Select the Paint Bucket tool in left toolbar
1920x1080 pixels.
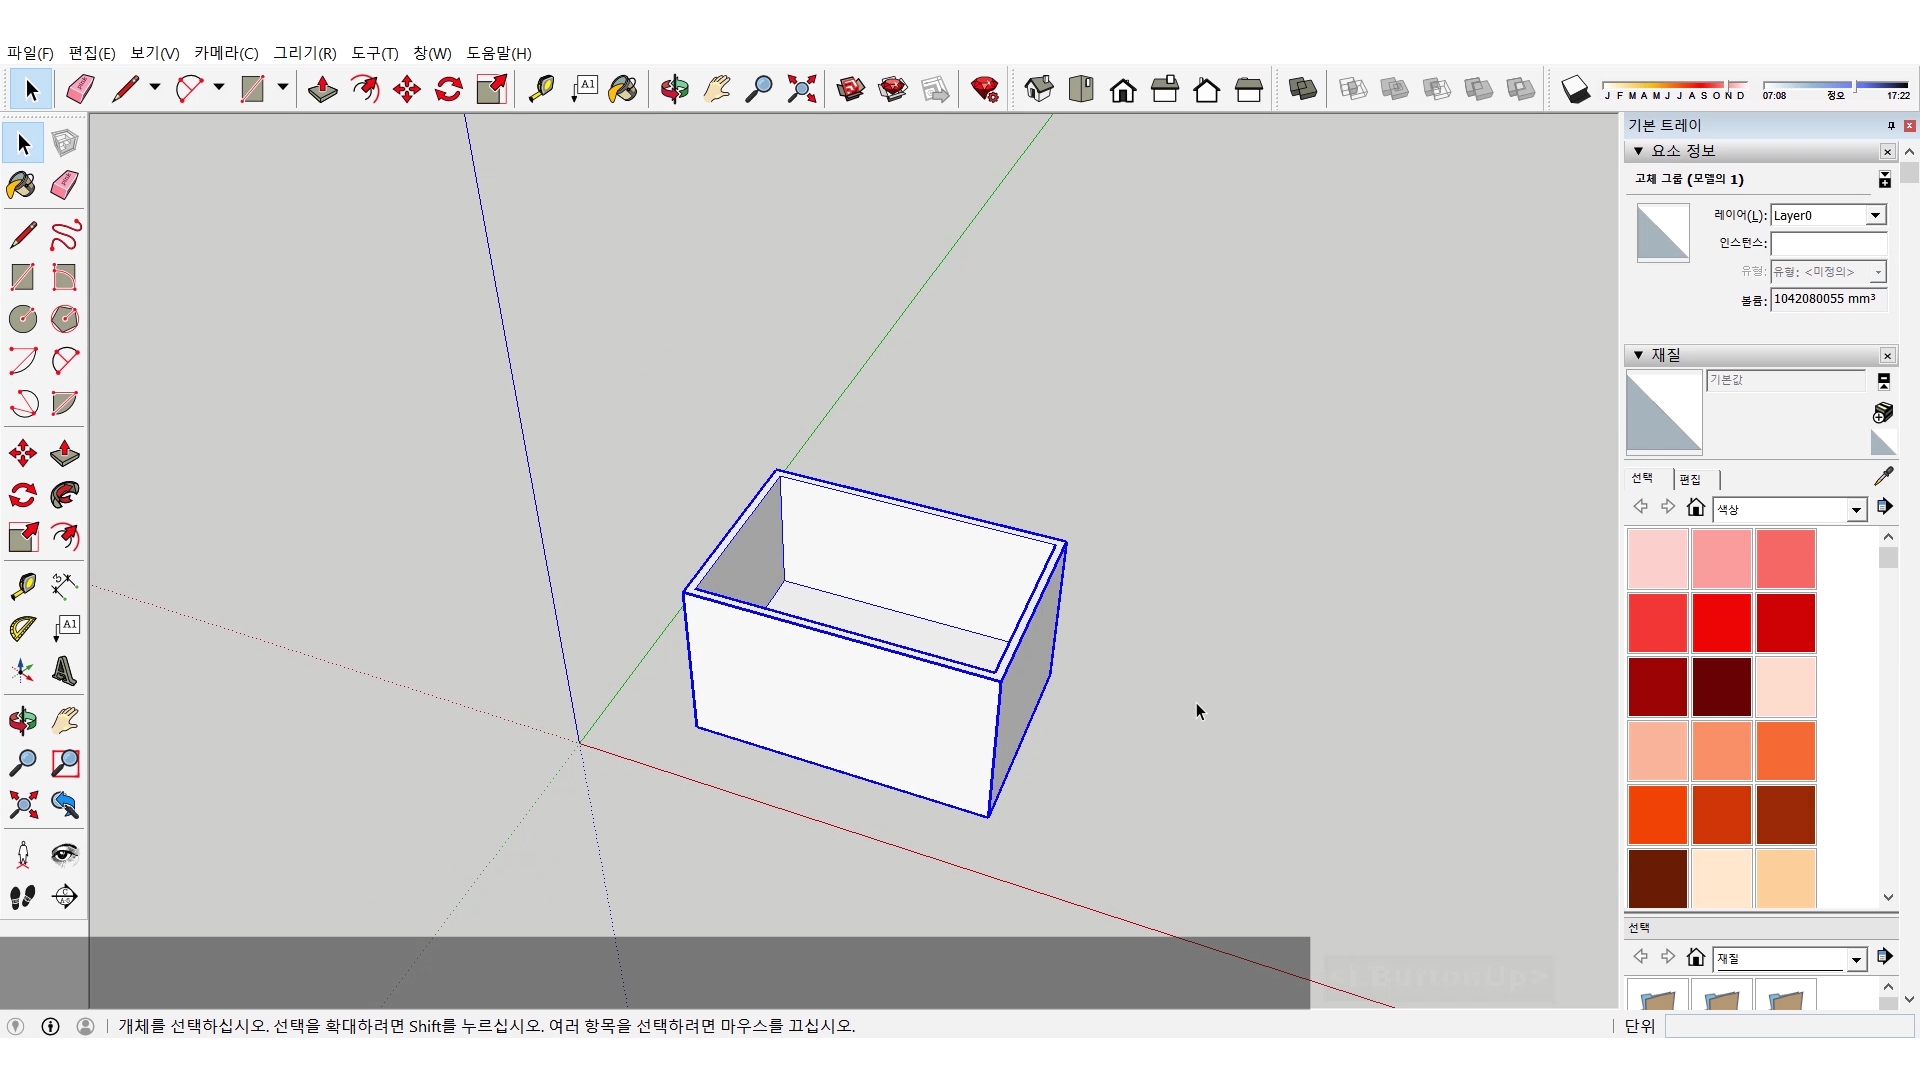(x=22, y=185)
